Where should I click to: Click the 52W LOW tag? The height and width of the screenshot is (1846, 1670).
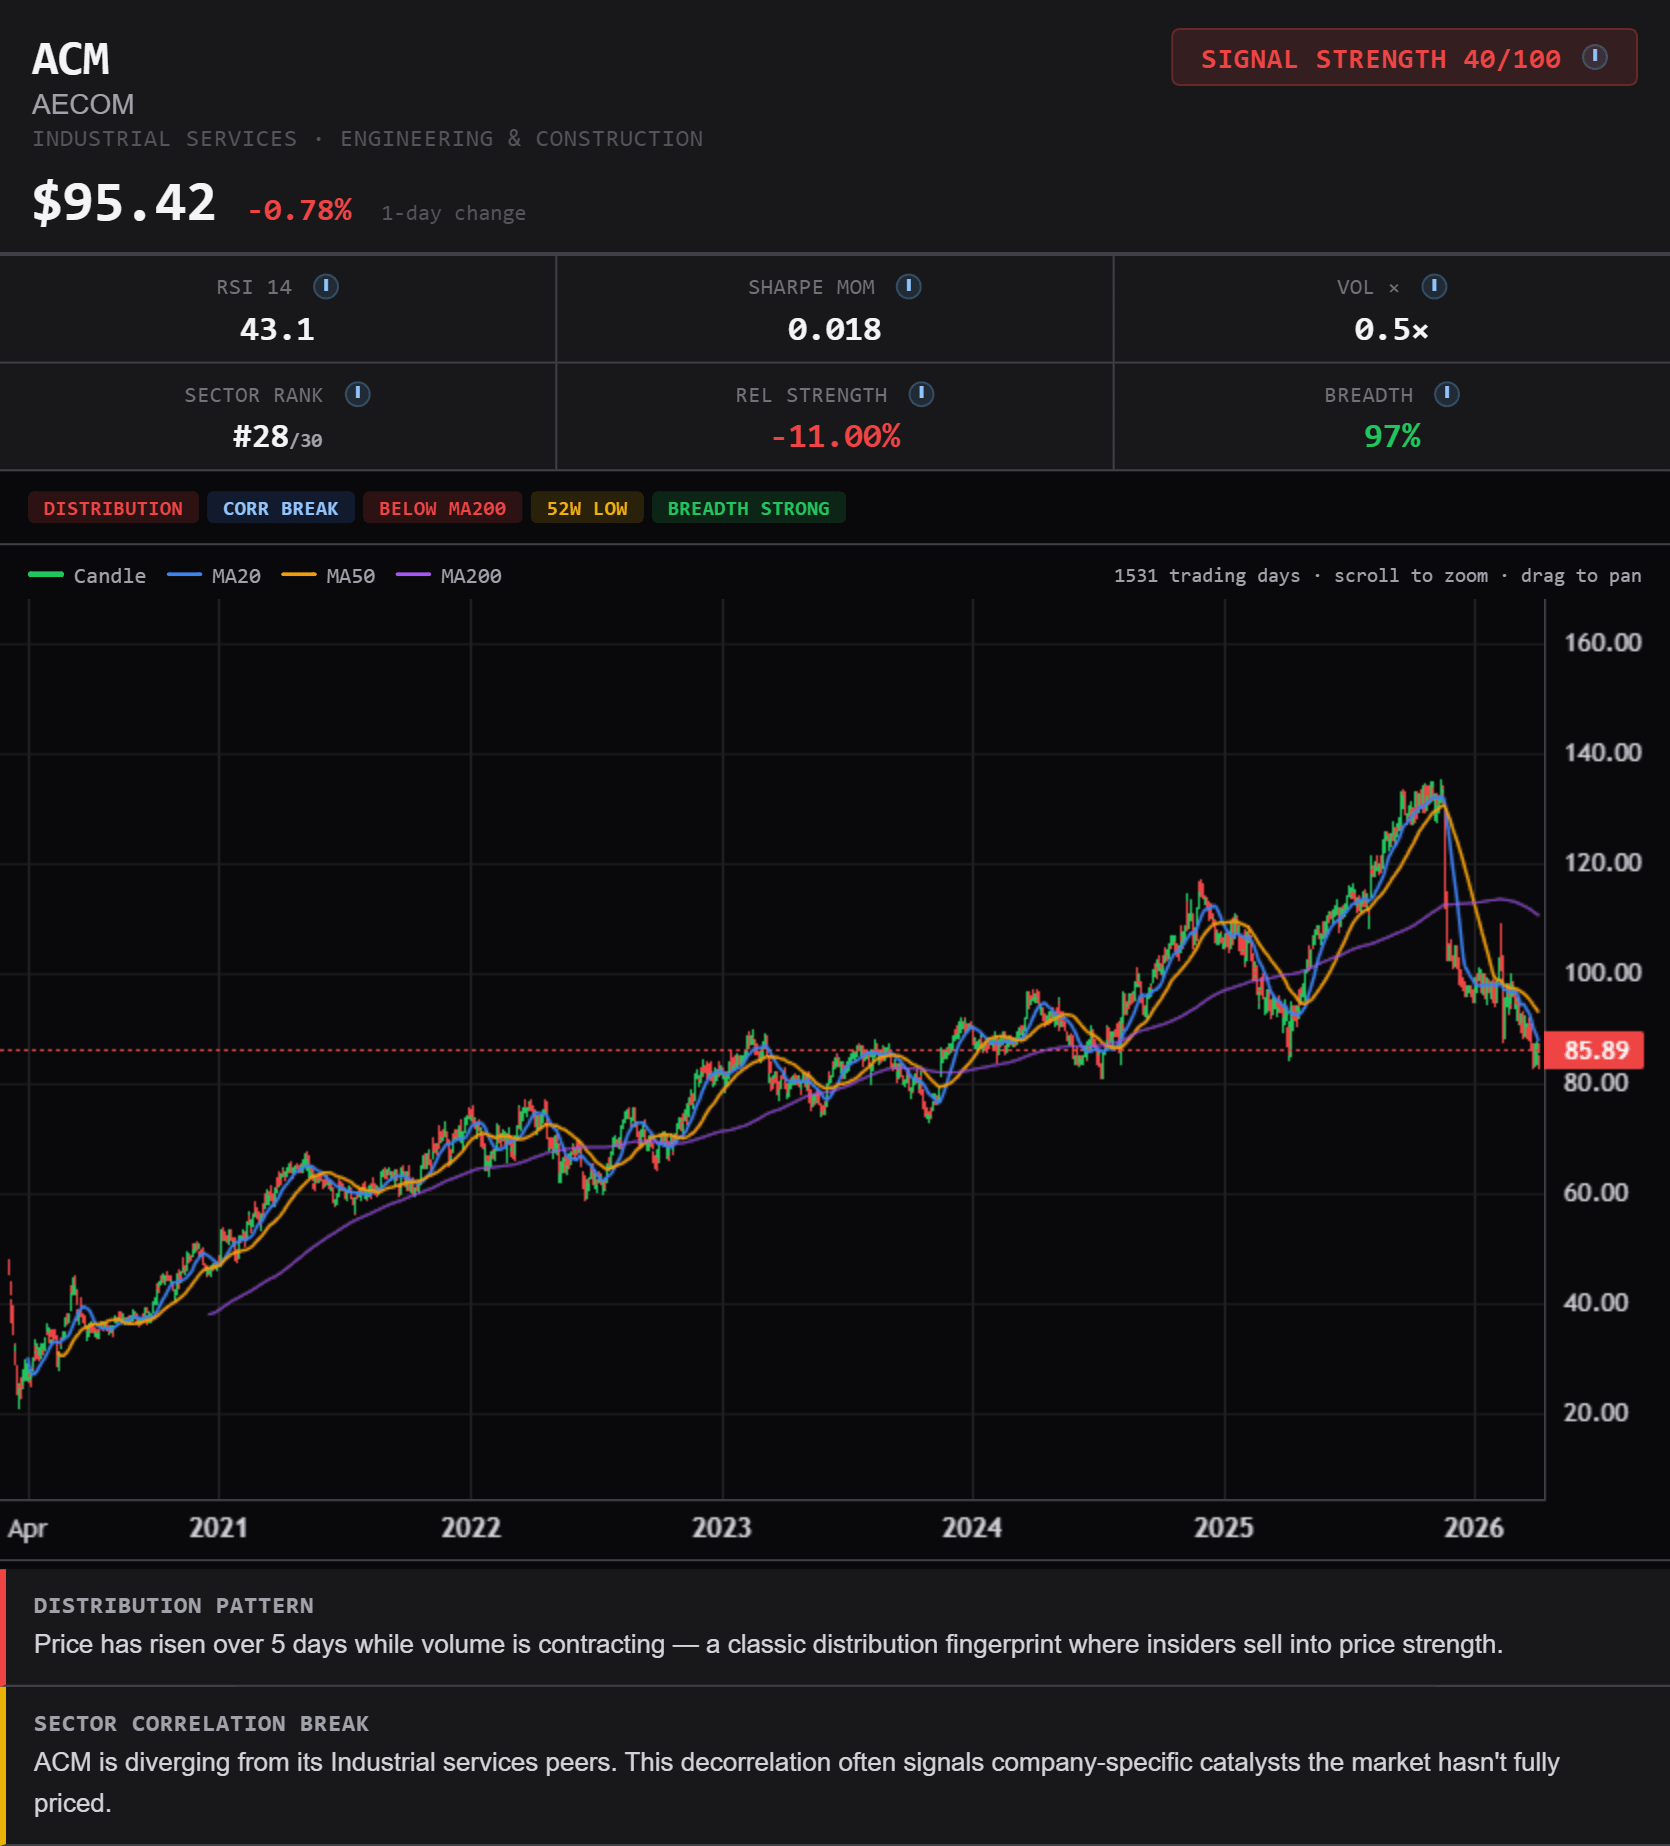coord(587,508)
